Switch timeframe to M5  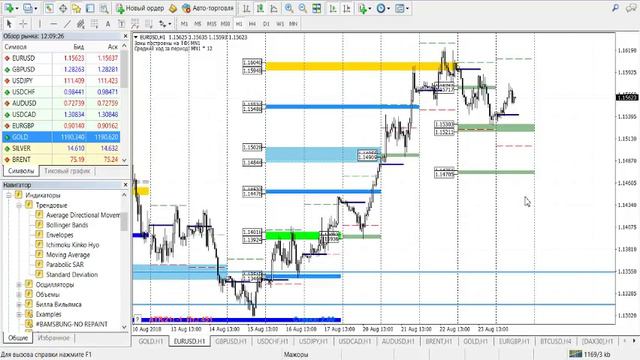pos(198,24)
